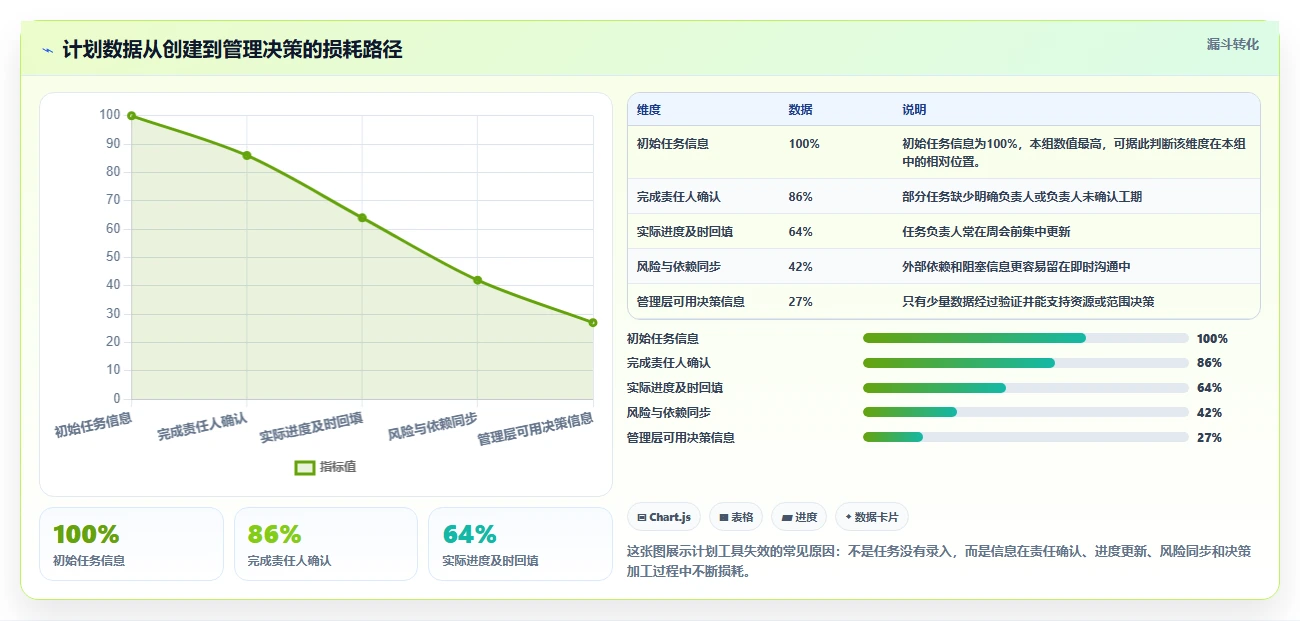
Task: Click the chart data point at 42
Action: [x=477, y=280]
